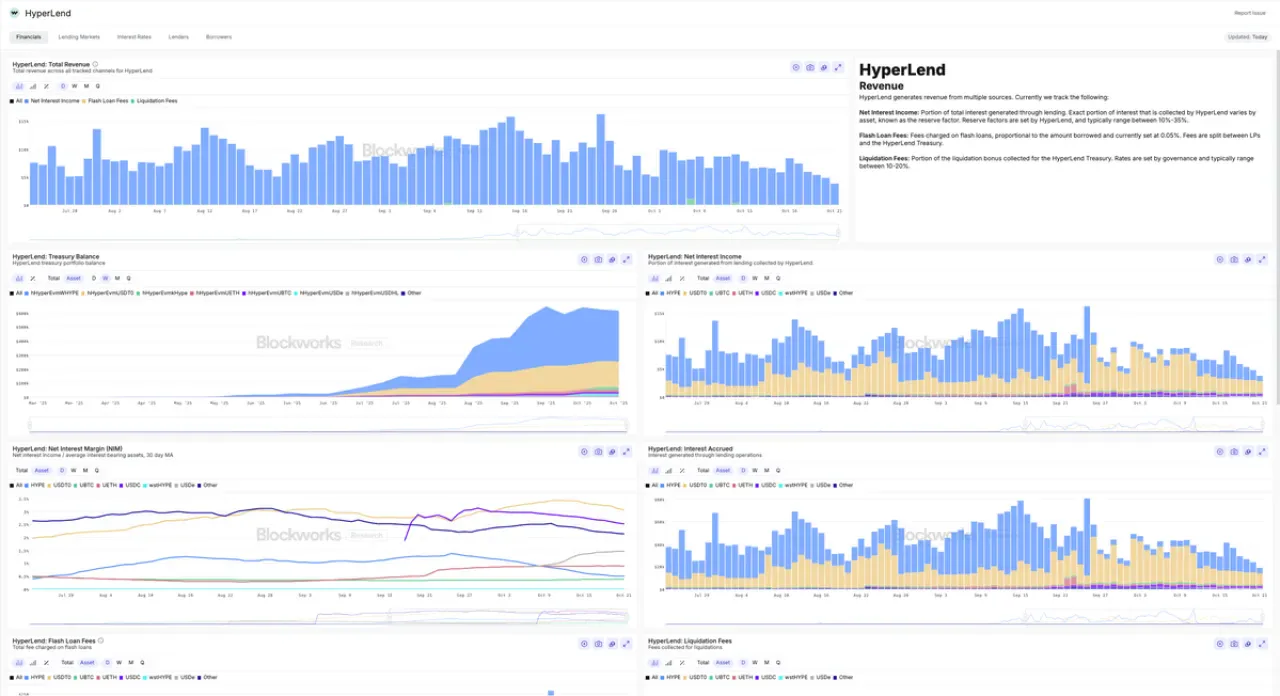Set Net Interest Income interval to monthly (M)
Viewport: 1280px width, 696px height.
tap(767, 278)
